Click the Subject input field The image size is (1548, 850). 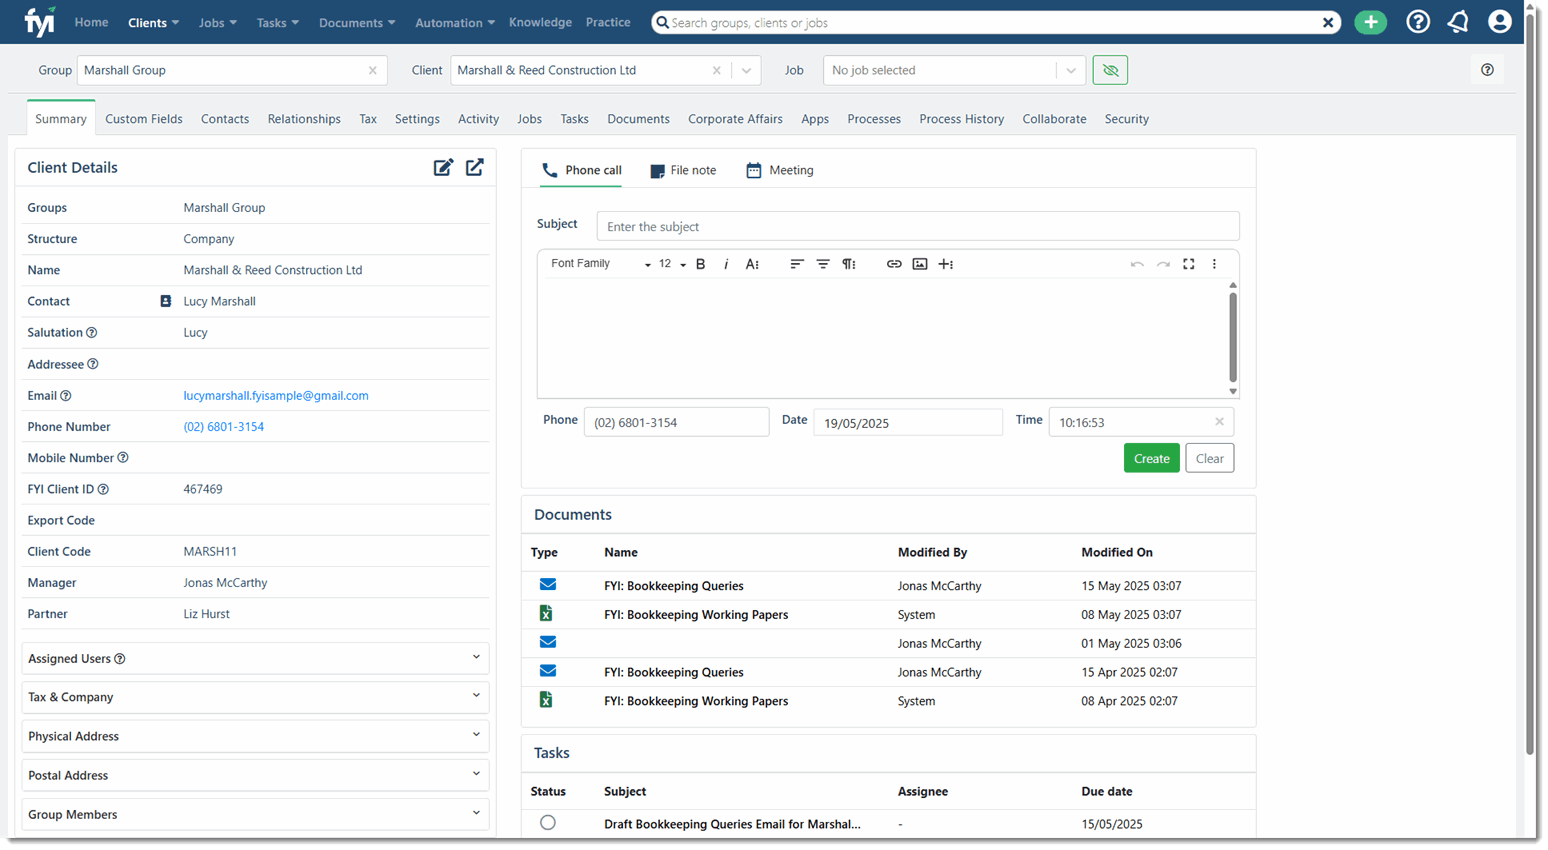tap(918, 226)
